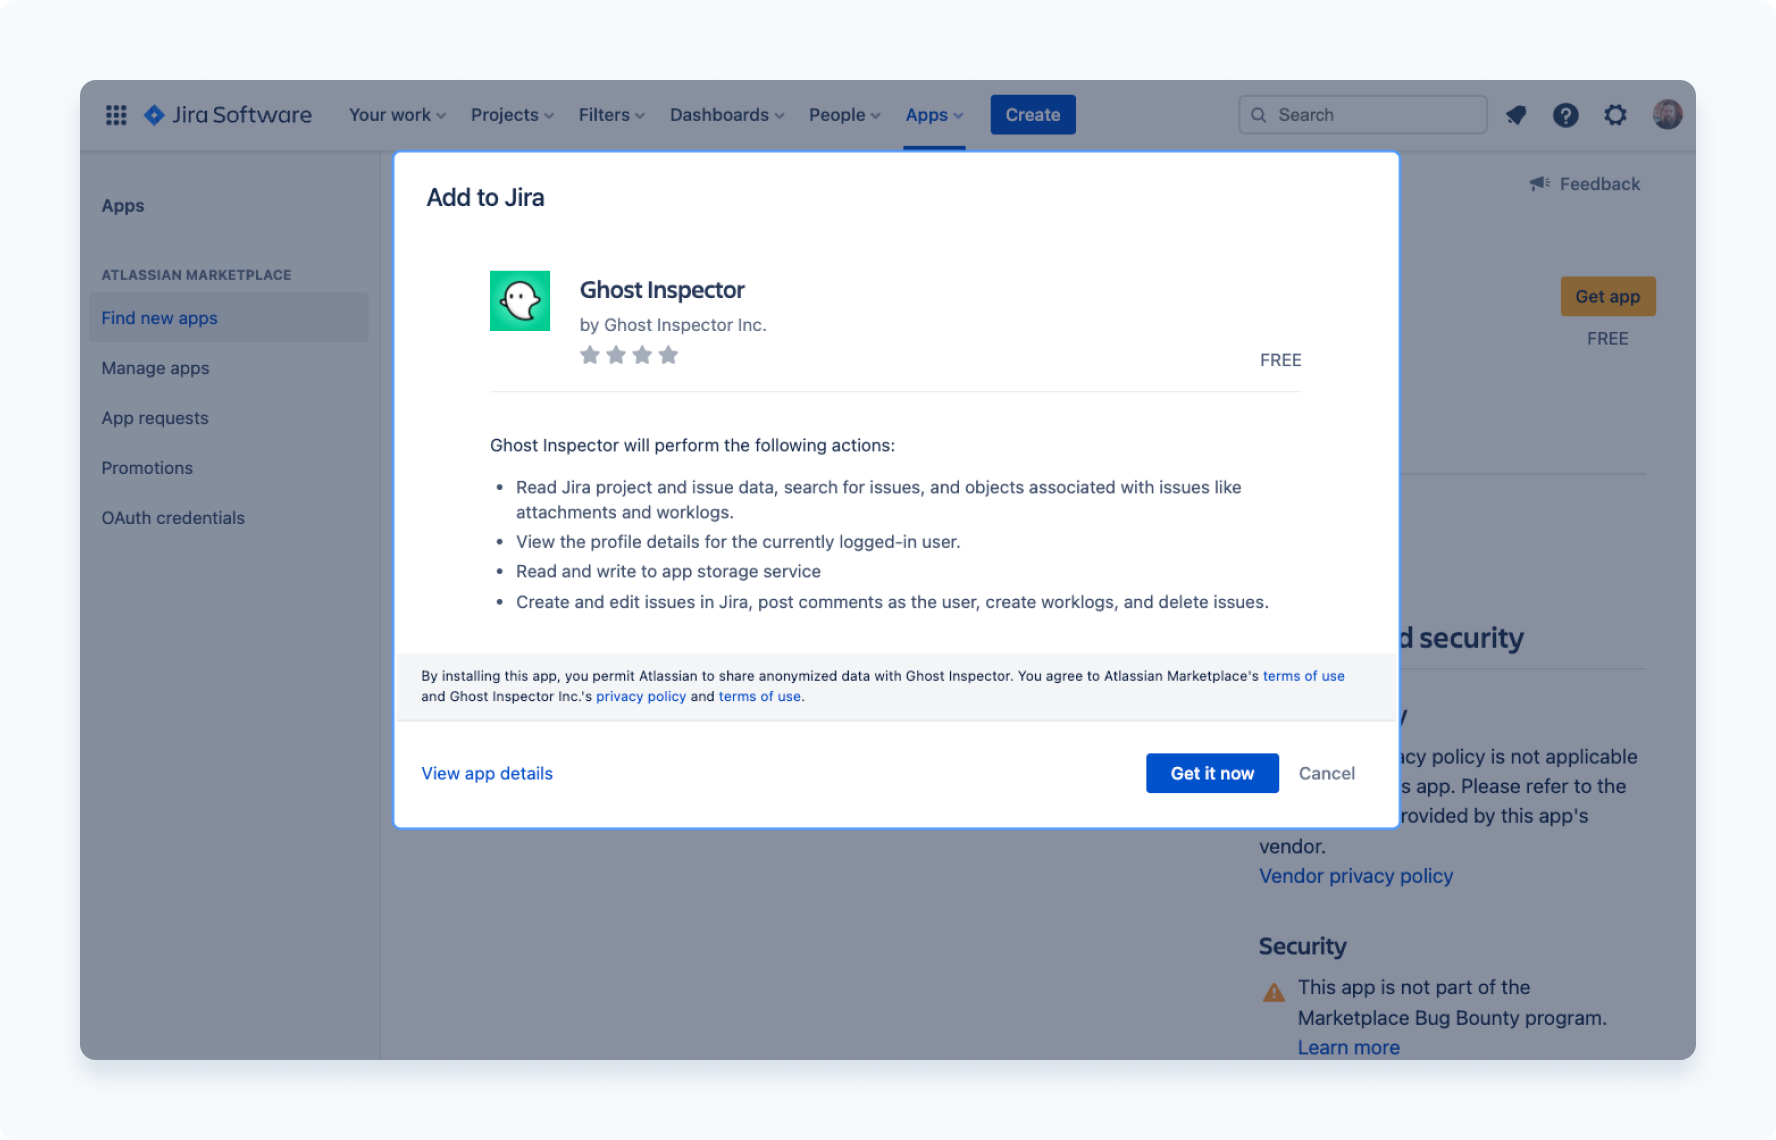Click the 'Get it now' button
The height and width of the screenshot is (1140, 1776).
(x=1212, y=773)
